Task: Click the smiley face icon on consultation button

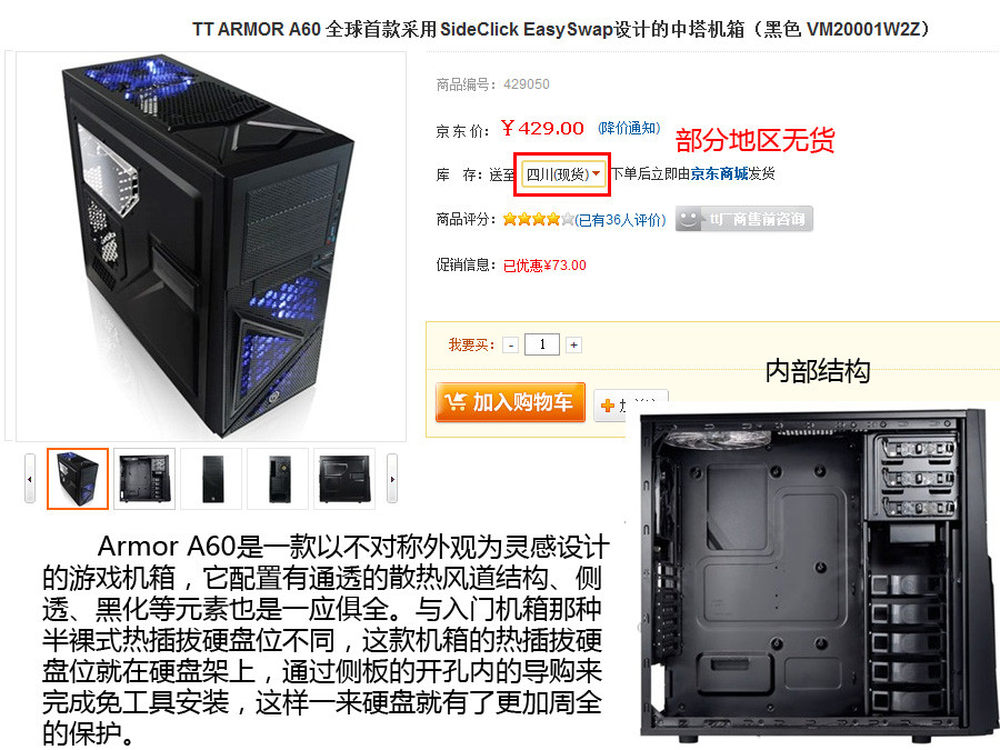Action: click(x=689, y=219)
